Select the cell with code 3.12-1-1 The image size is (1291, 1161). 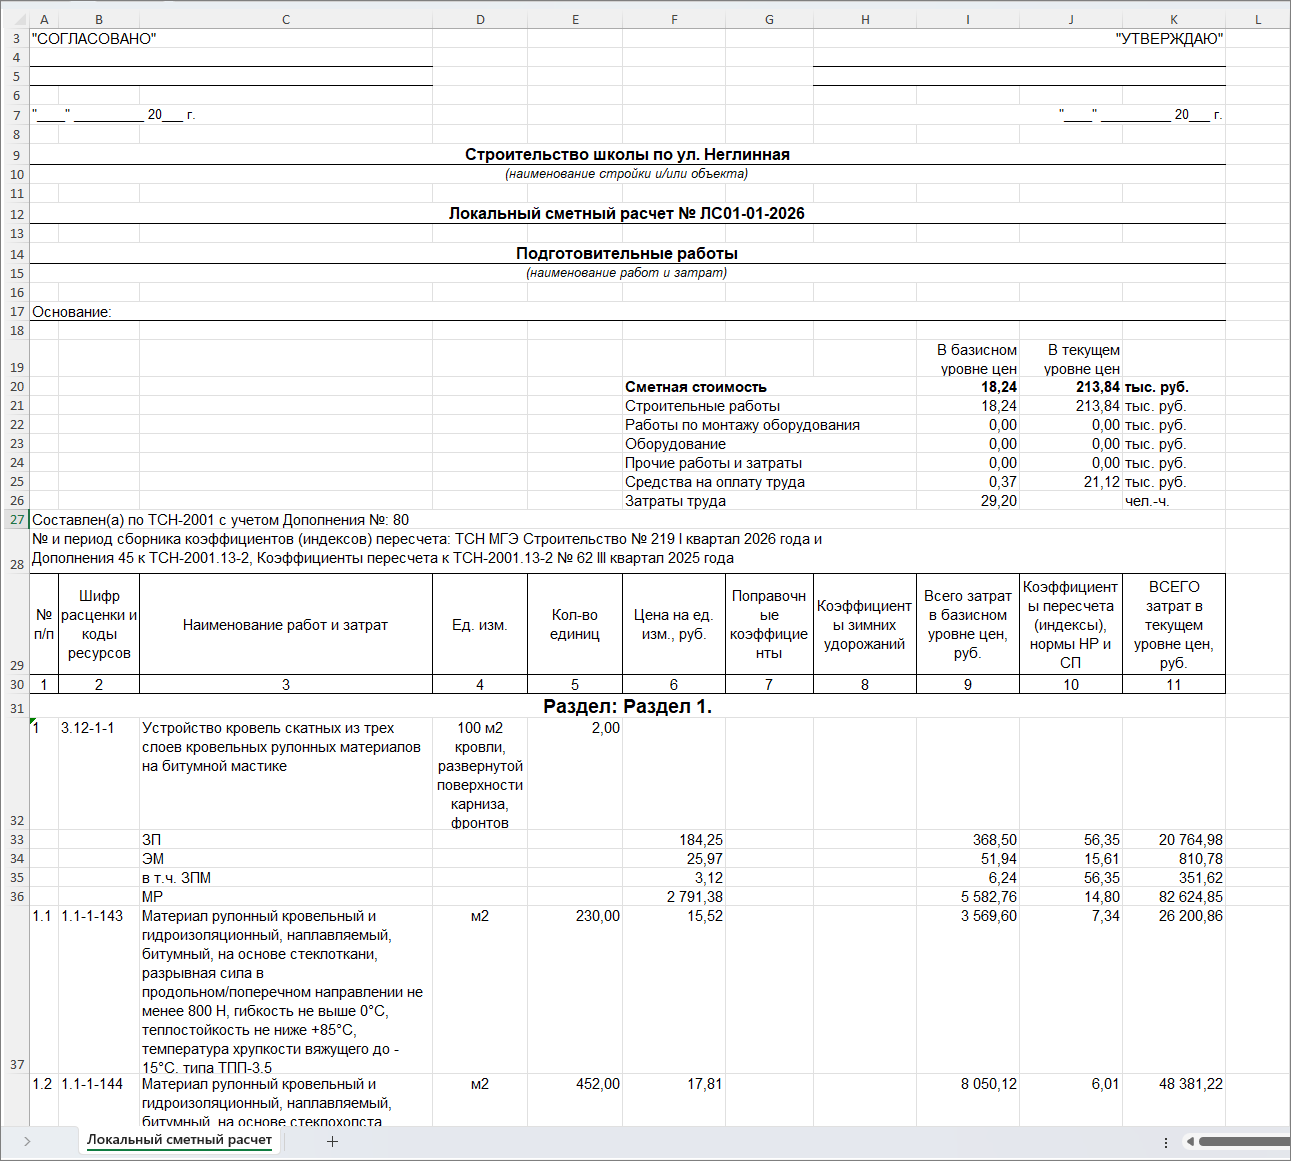[x=88, y=728]
